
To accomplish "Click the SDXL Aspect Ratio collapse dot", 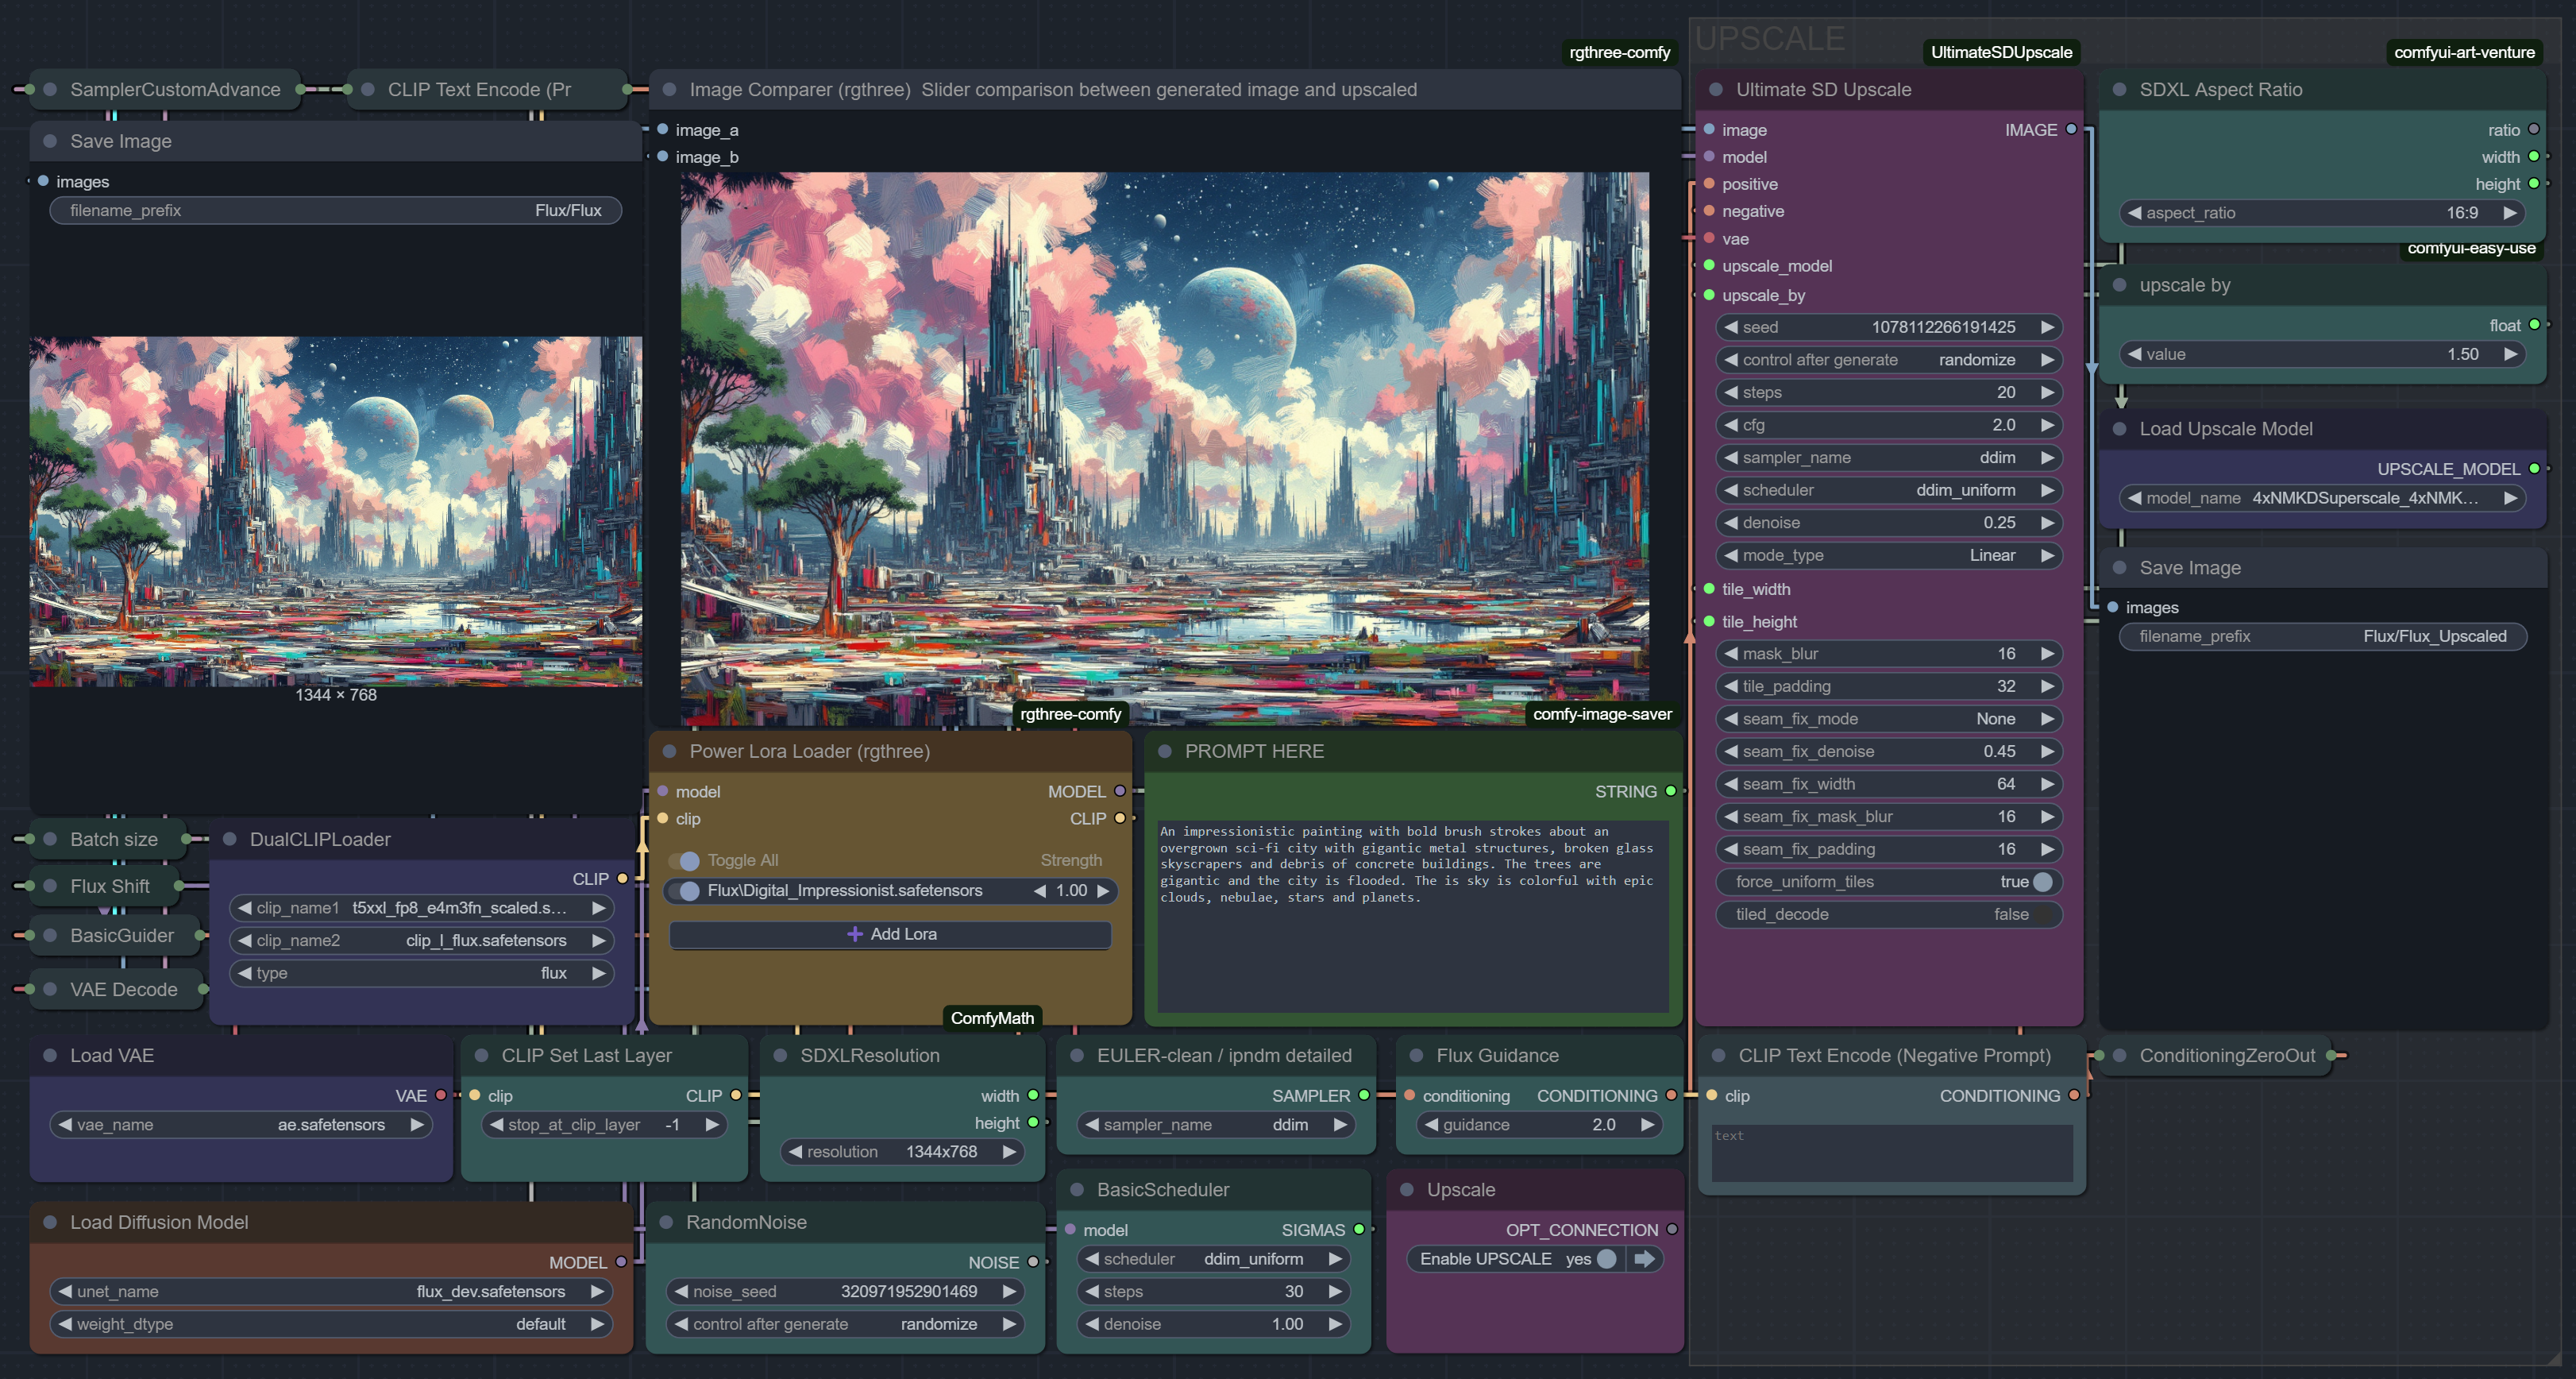I will [x=2119, y=90].
